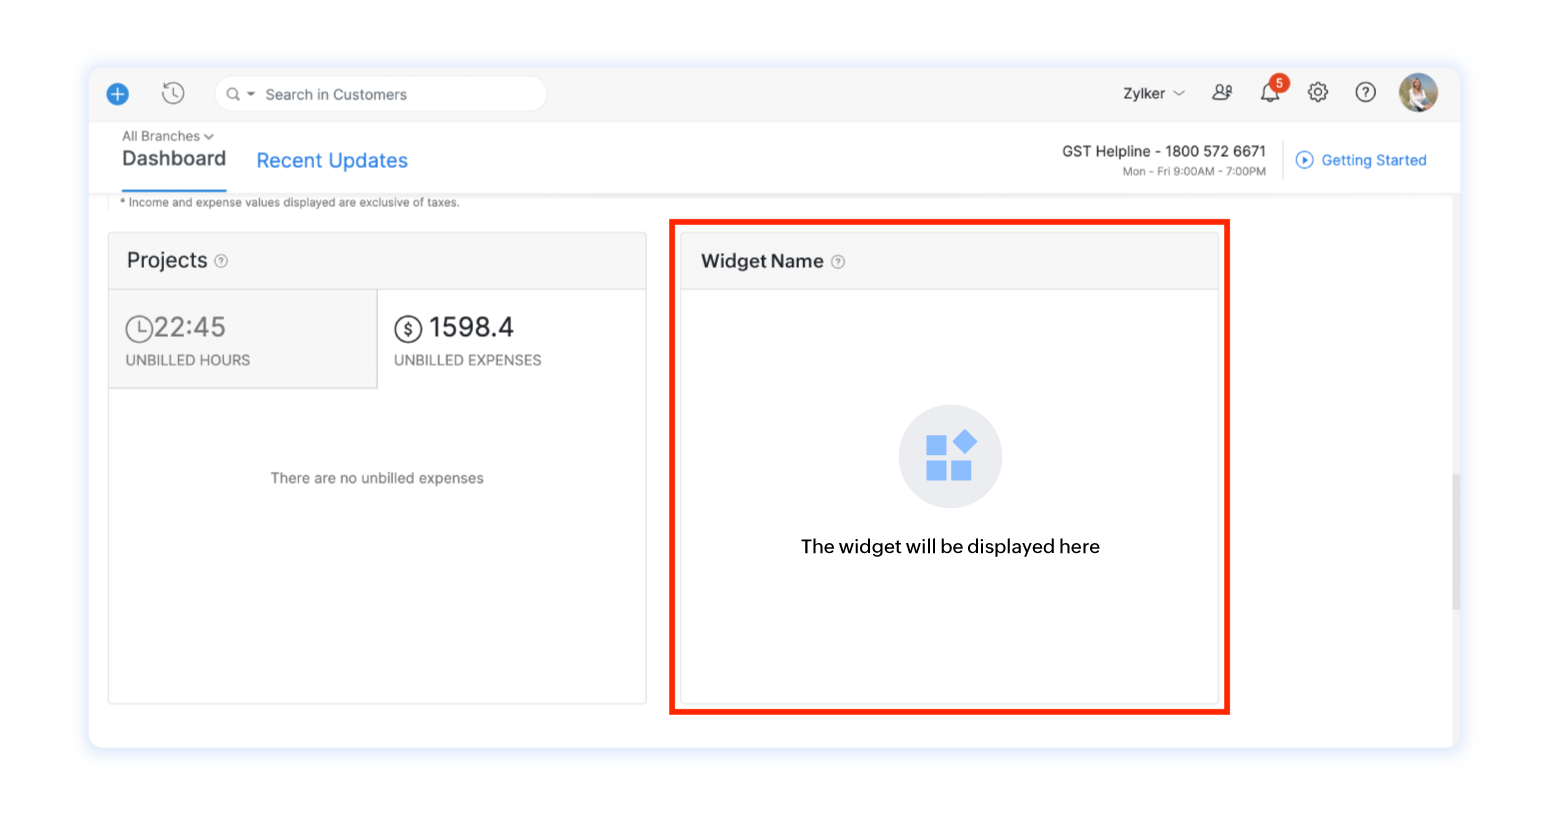The image size is (1546, 813).
Task: Select the users icon near Zylker
Action: point(1221,92)
